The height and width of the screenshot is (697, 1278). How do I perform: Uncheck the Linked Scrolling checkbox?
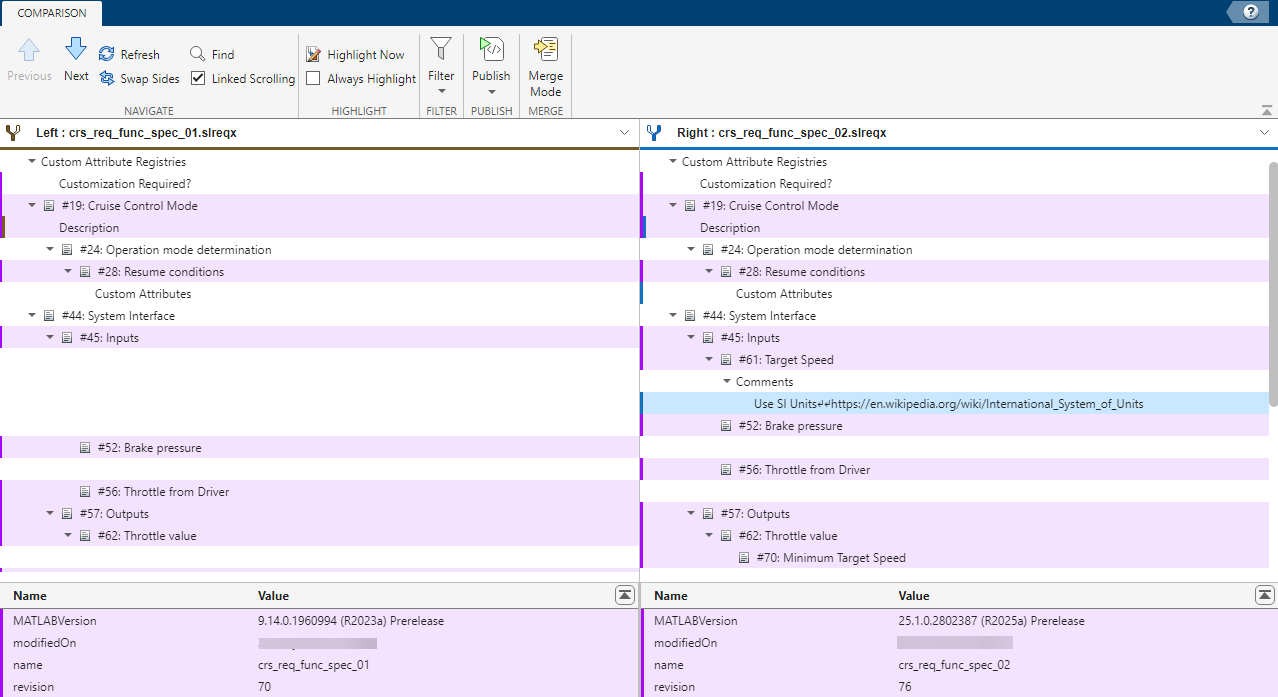click(x=198, y=78)
